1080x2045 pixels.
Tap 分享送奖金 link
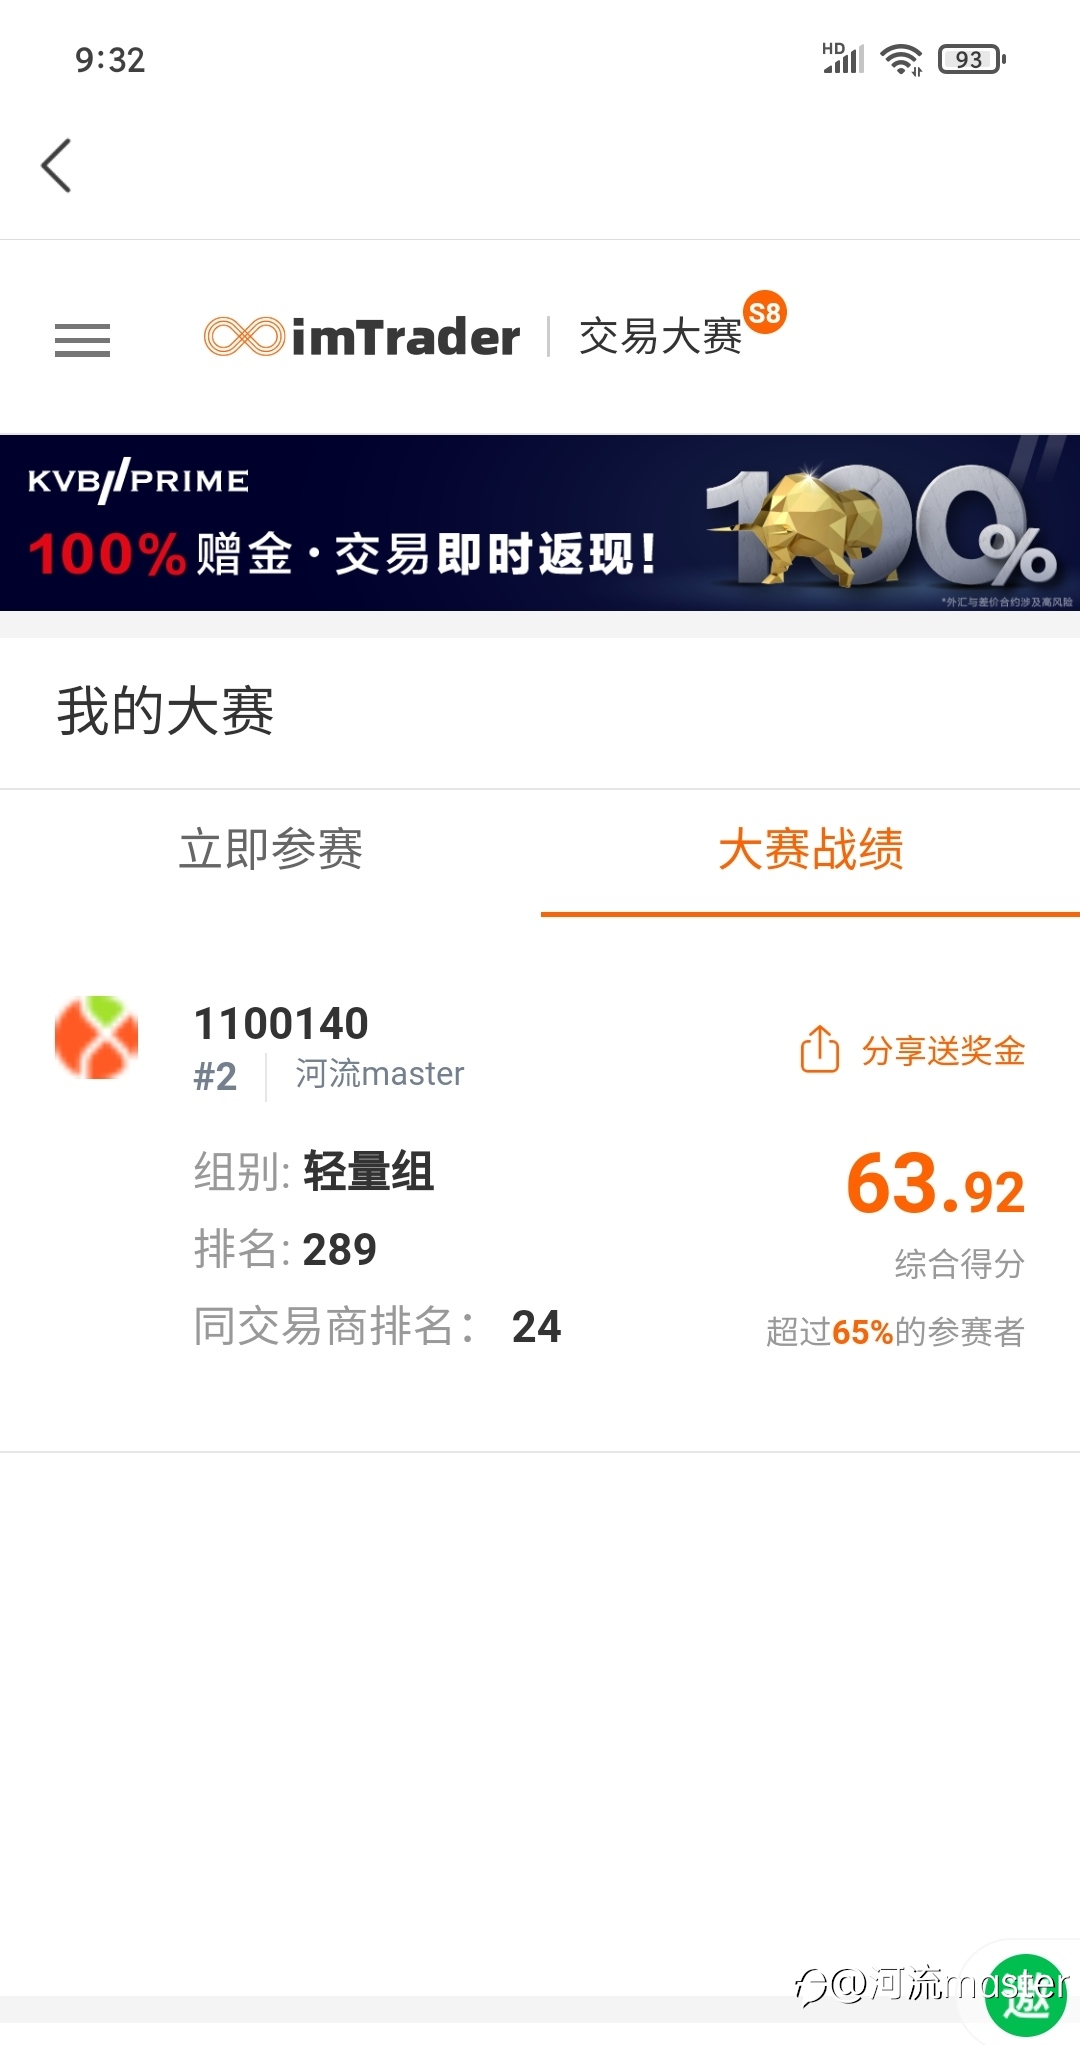[x=943, y=1051]
